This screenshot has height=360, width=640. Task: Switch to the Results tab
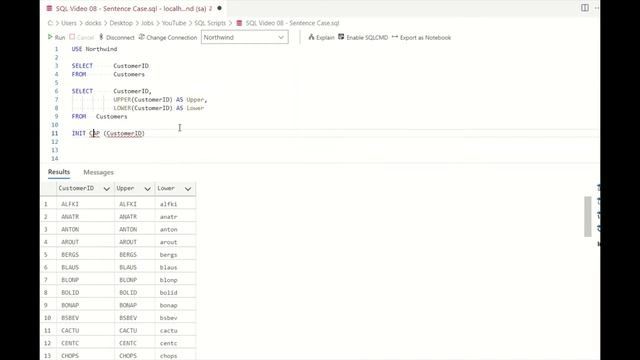pos(59,172)
